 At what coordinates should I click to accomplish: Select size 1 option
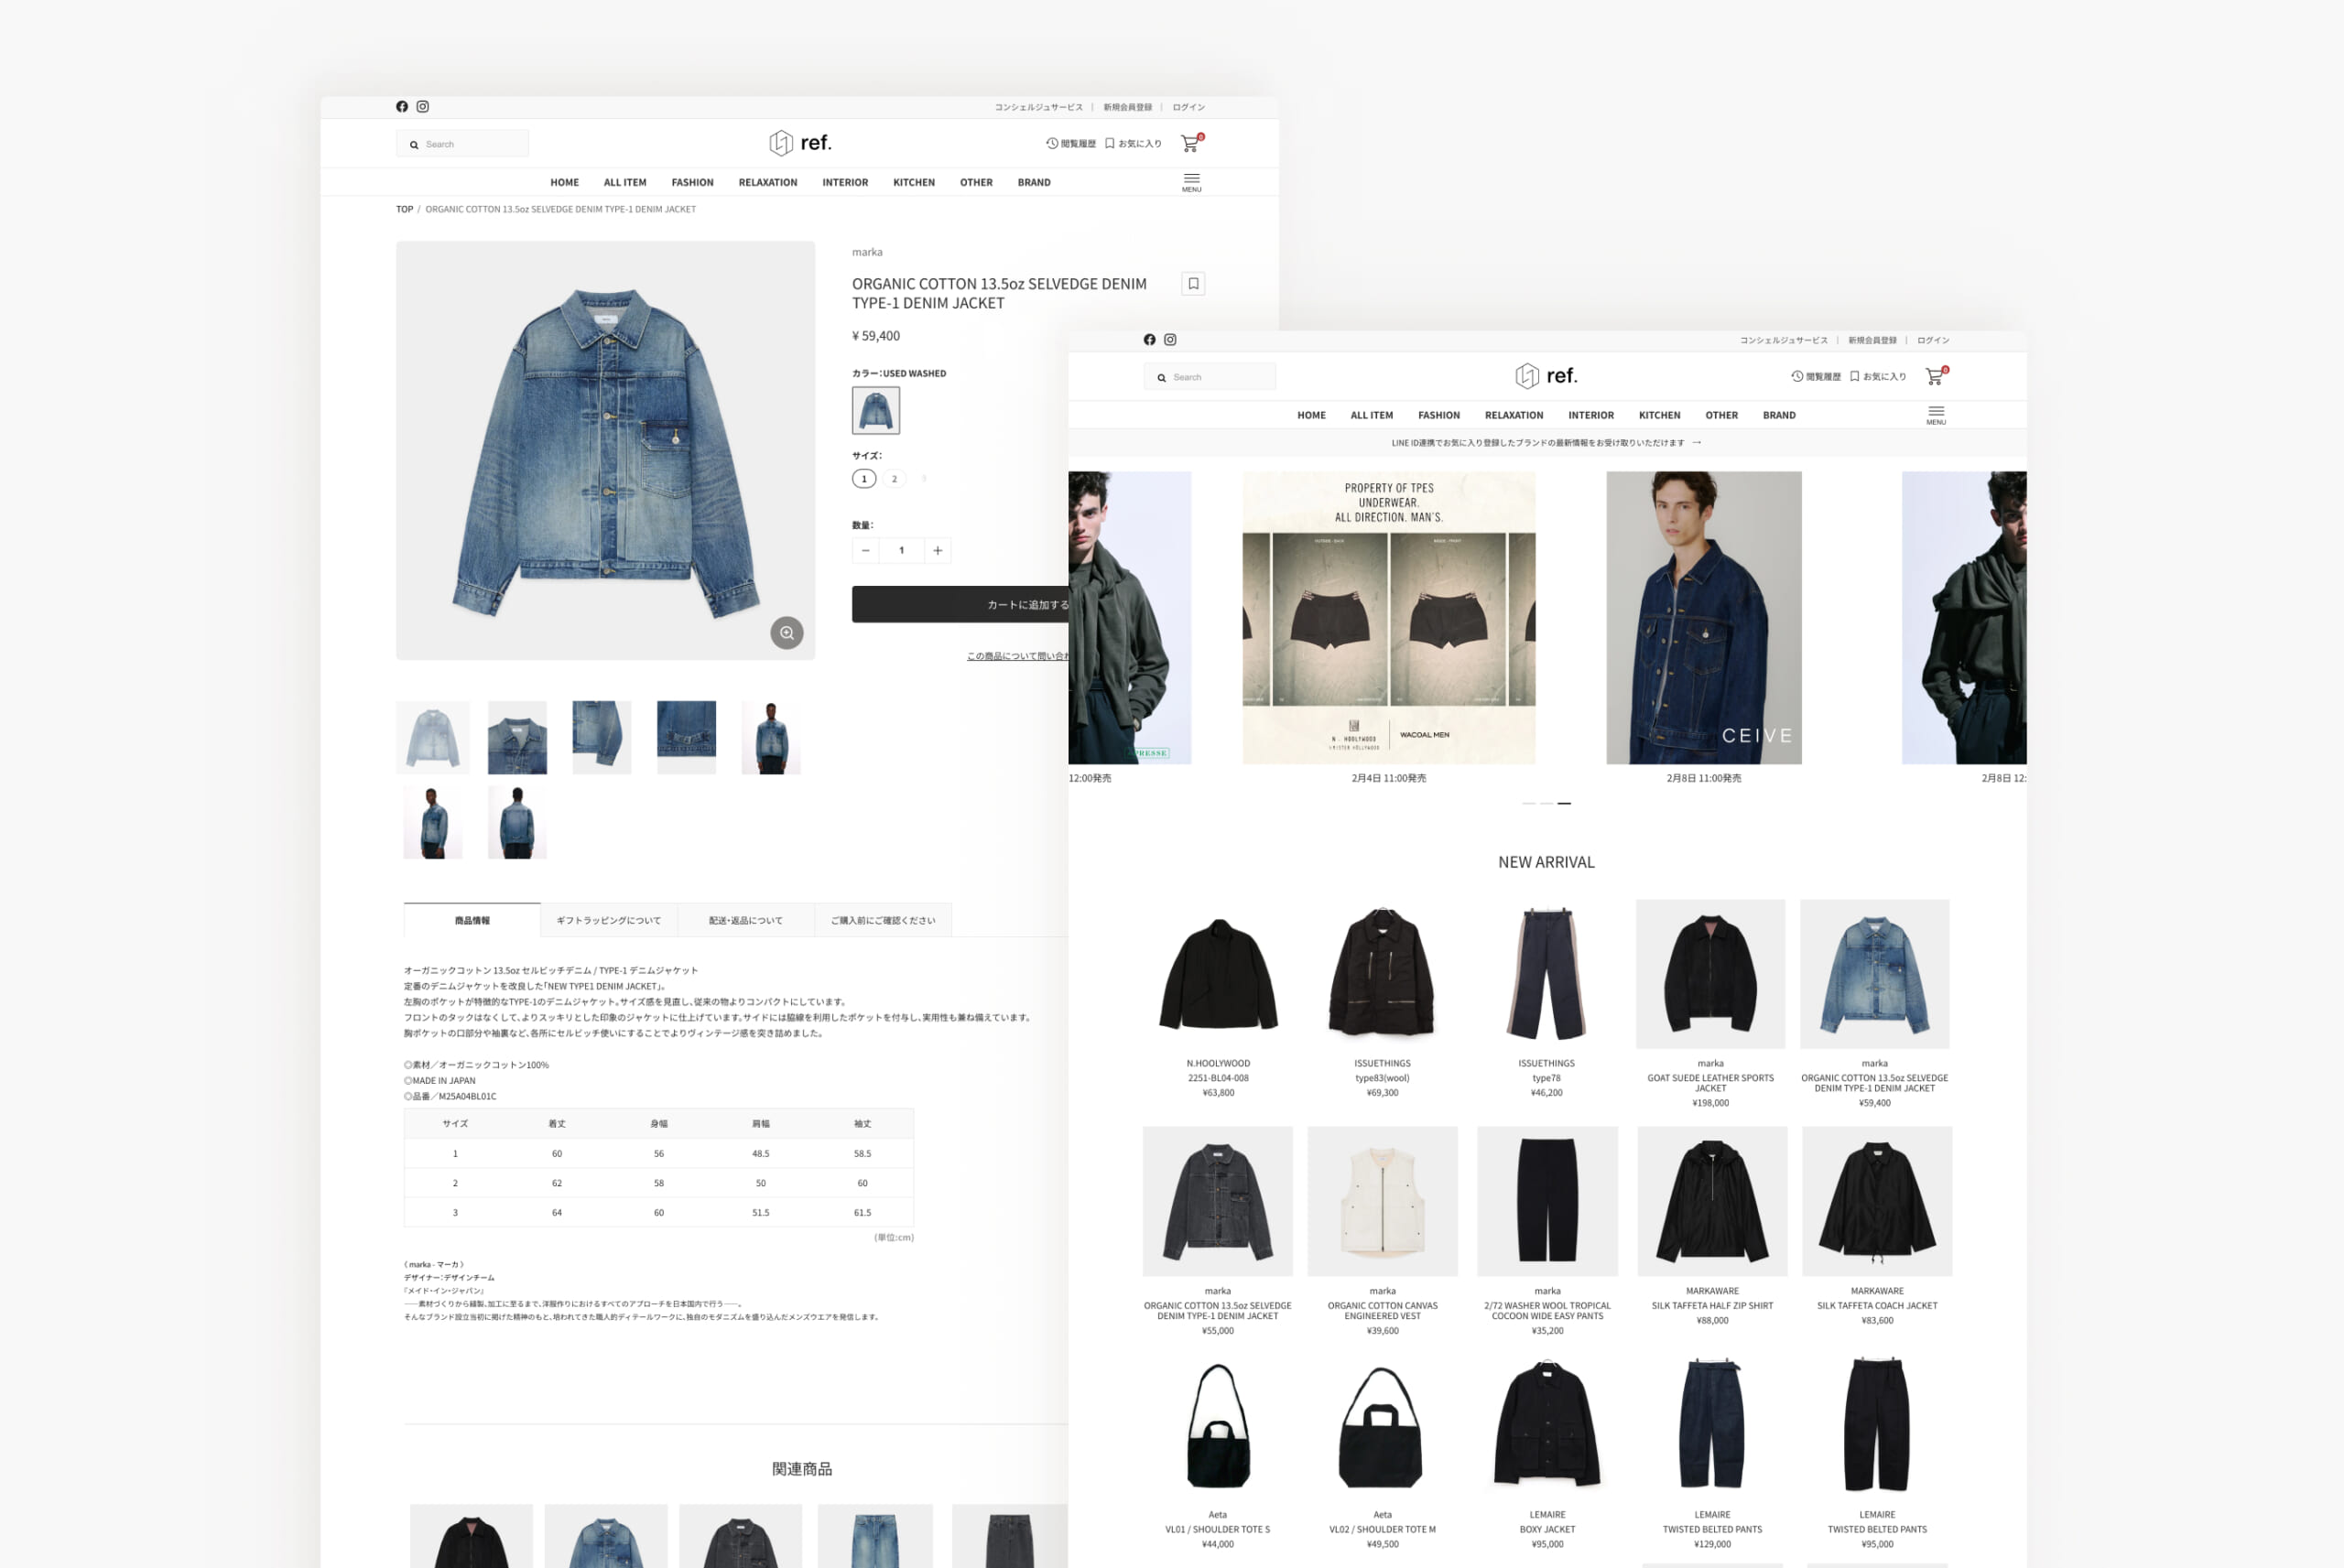coord(864,479)
